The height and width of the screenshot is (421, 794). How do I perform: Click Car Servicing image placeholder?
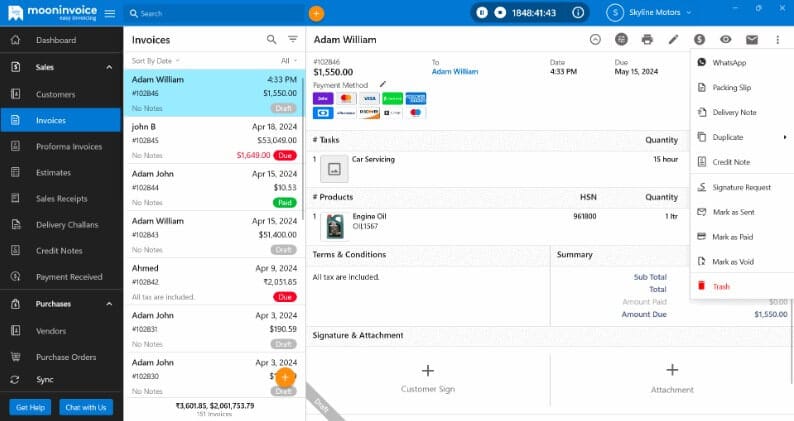click(334, 169)
